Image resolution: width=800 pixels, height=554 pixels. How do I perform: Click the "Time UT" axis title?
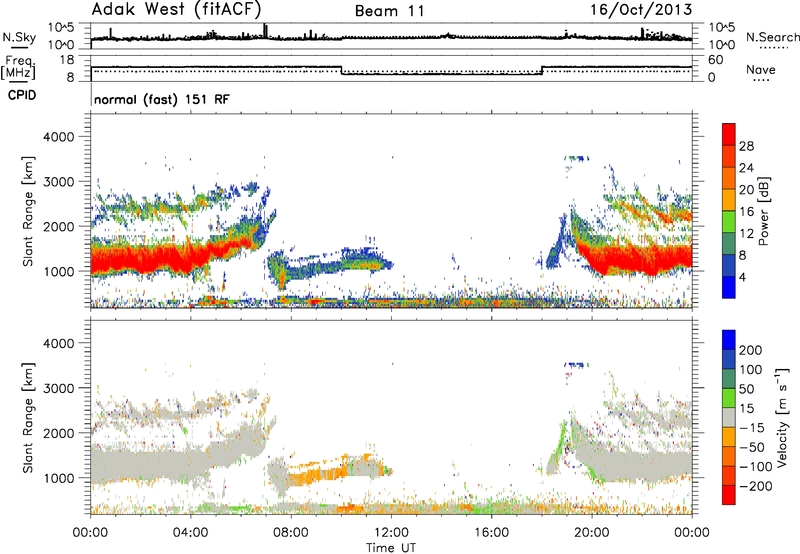[391, 547]
